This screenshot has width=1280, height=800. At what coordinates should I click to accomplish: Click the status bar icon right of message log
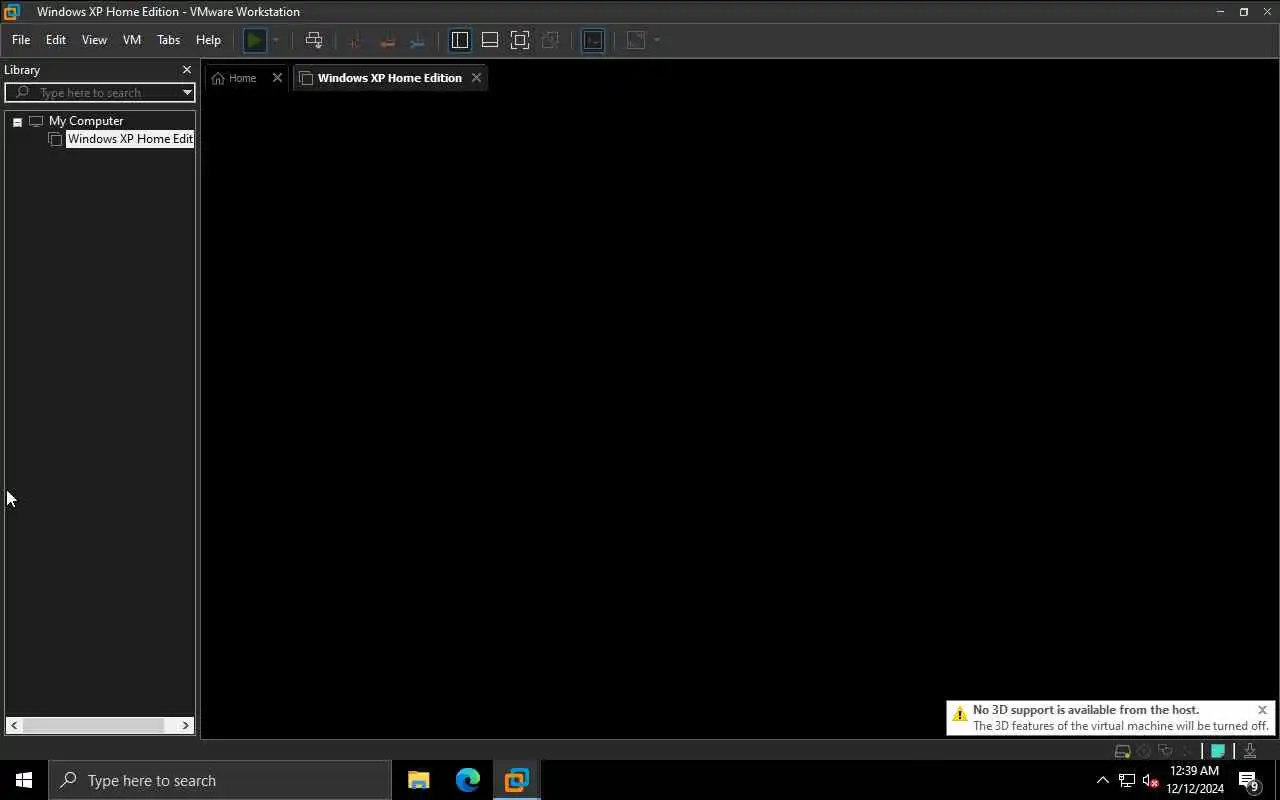[x=1250, y=751]
